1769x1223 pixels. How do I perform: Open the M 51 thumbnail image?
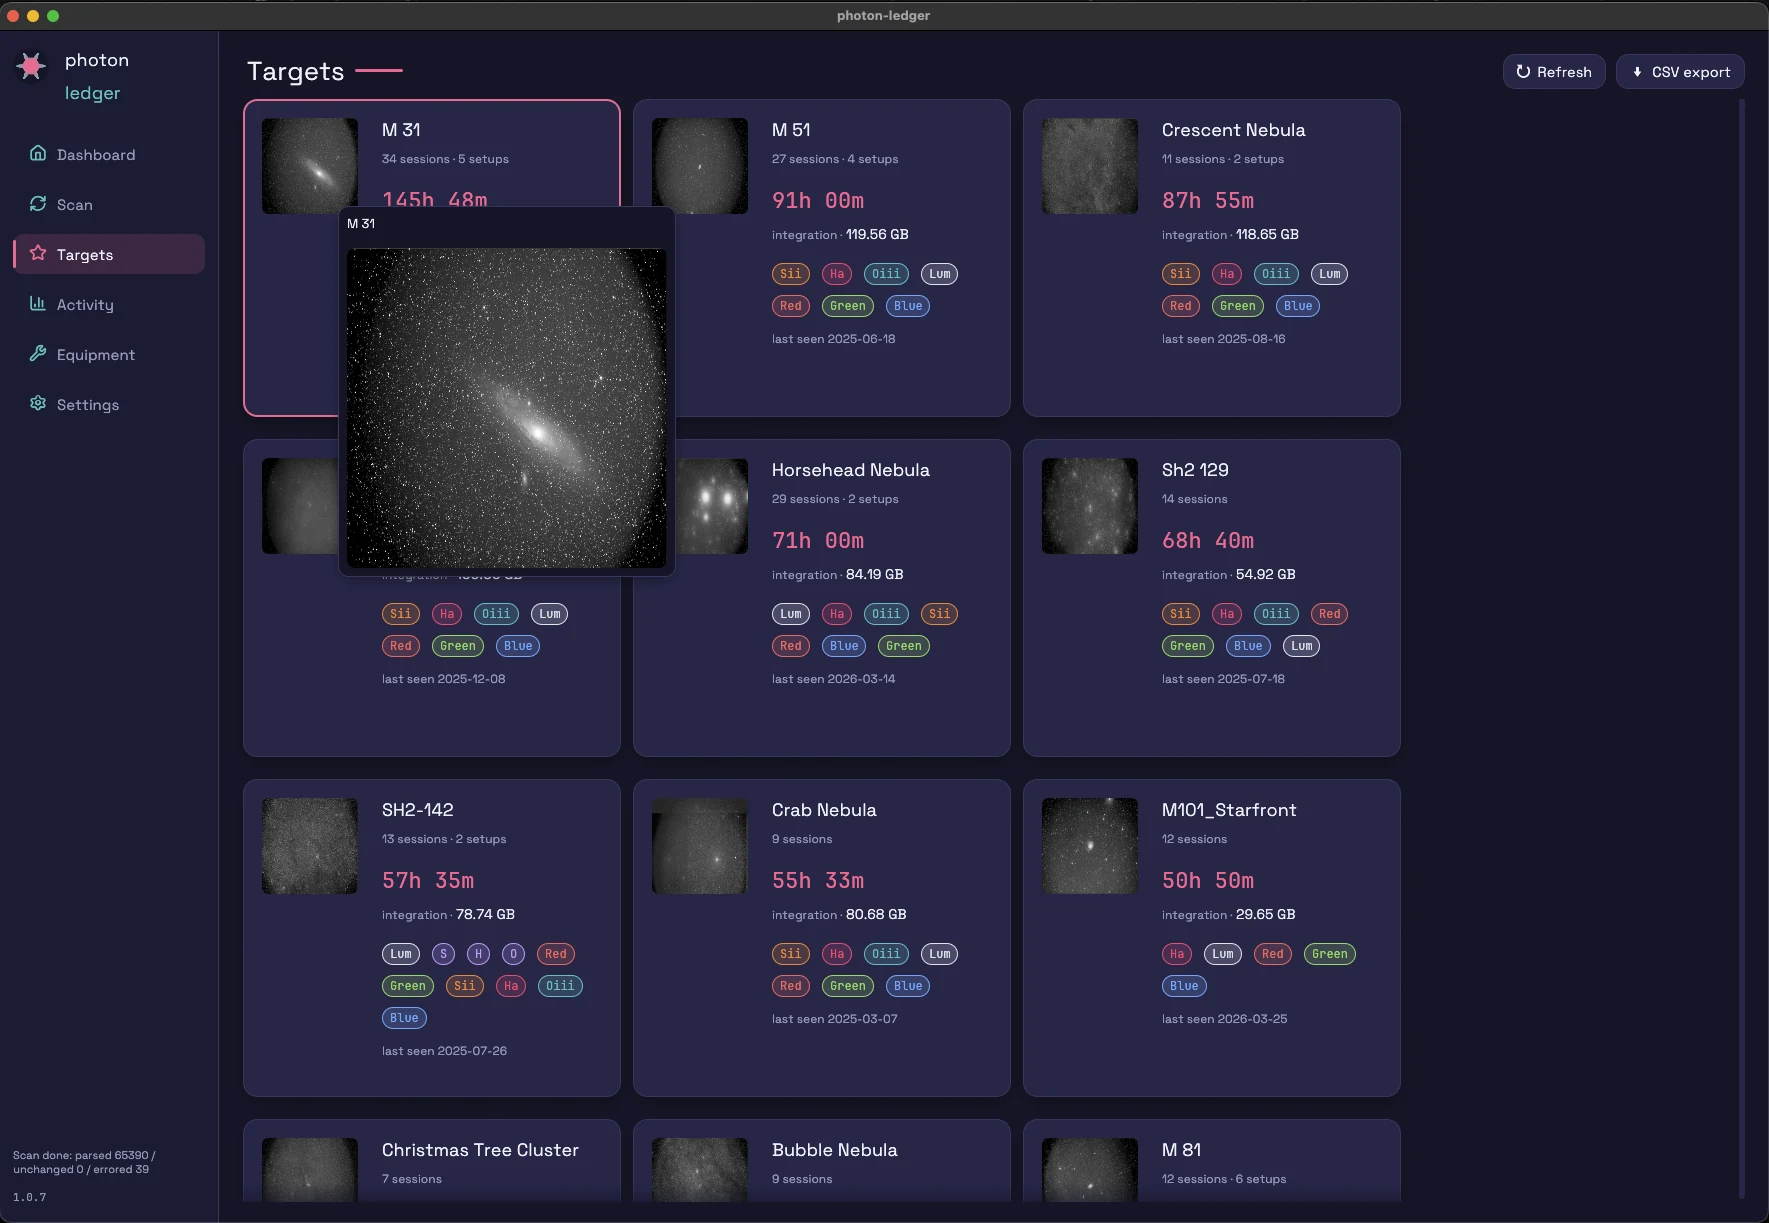tap(700, 166)
